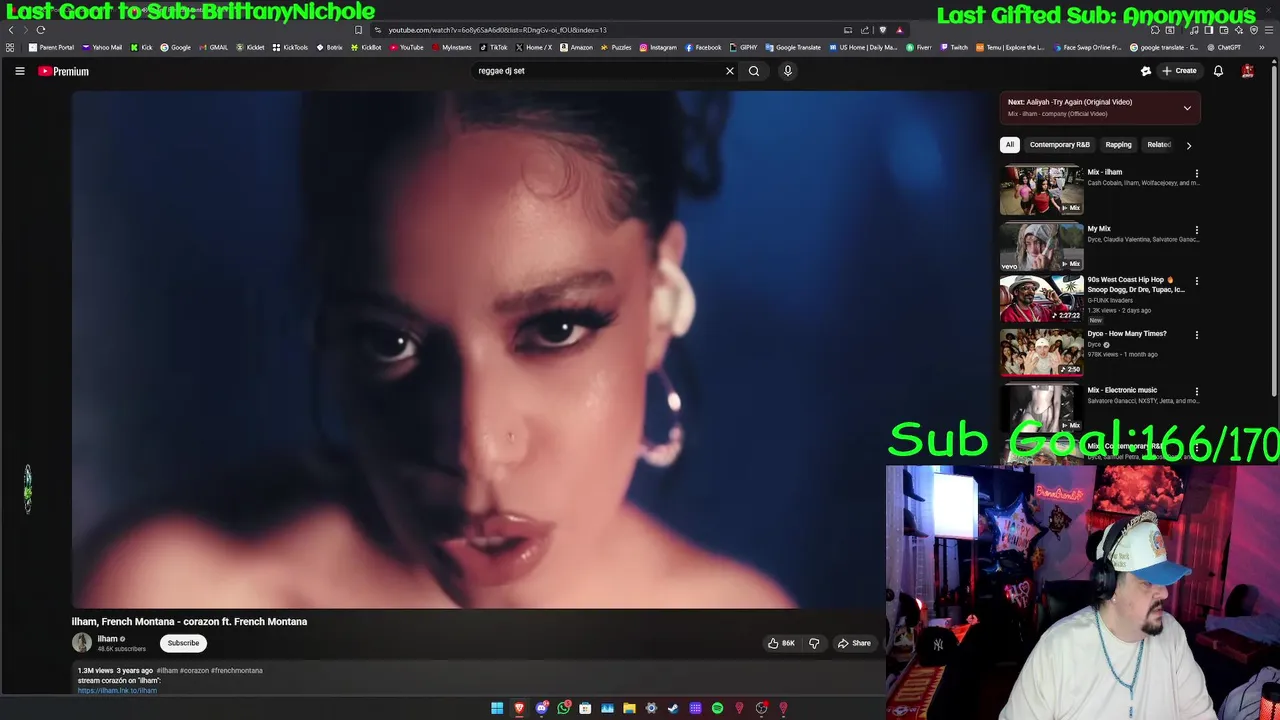The width and height of the screenshot is (1280, 720).
Task: Open Spotify in the taskbar
Action: pyautogui.click(x=717, y=708)
